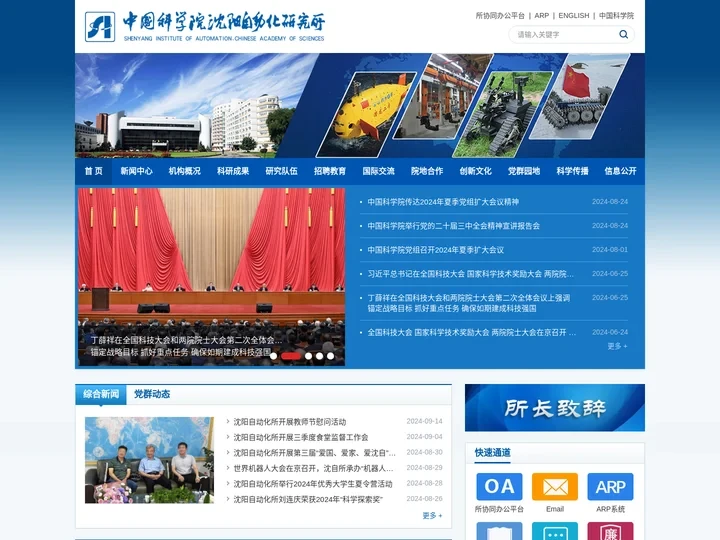This screenshot has width=720, height=540.
Task: Click the conference carousel slide image
Action: coord(211,276)
